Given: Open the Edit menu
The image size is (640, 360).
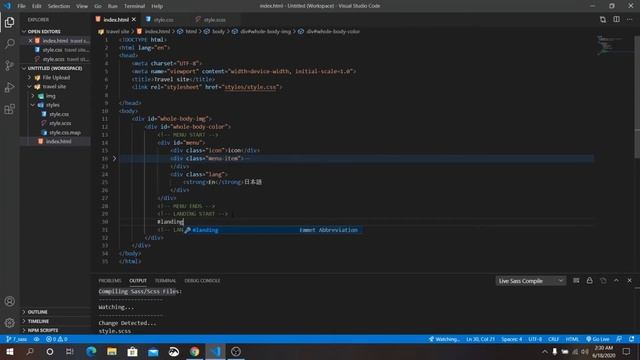Looking at the screenshot, I should point(37,6).
